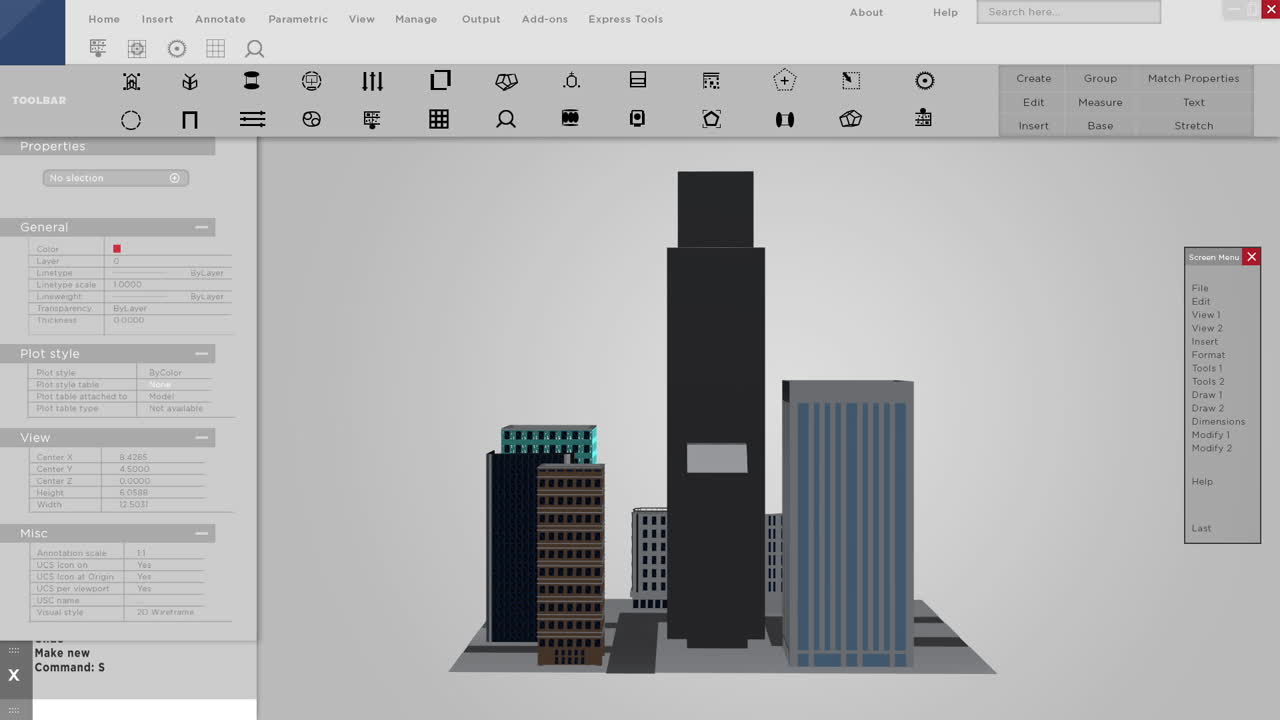Open the Output menu
The height and width of the screenshot is (720, 1280).
point(481,19)
